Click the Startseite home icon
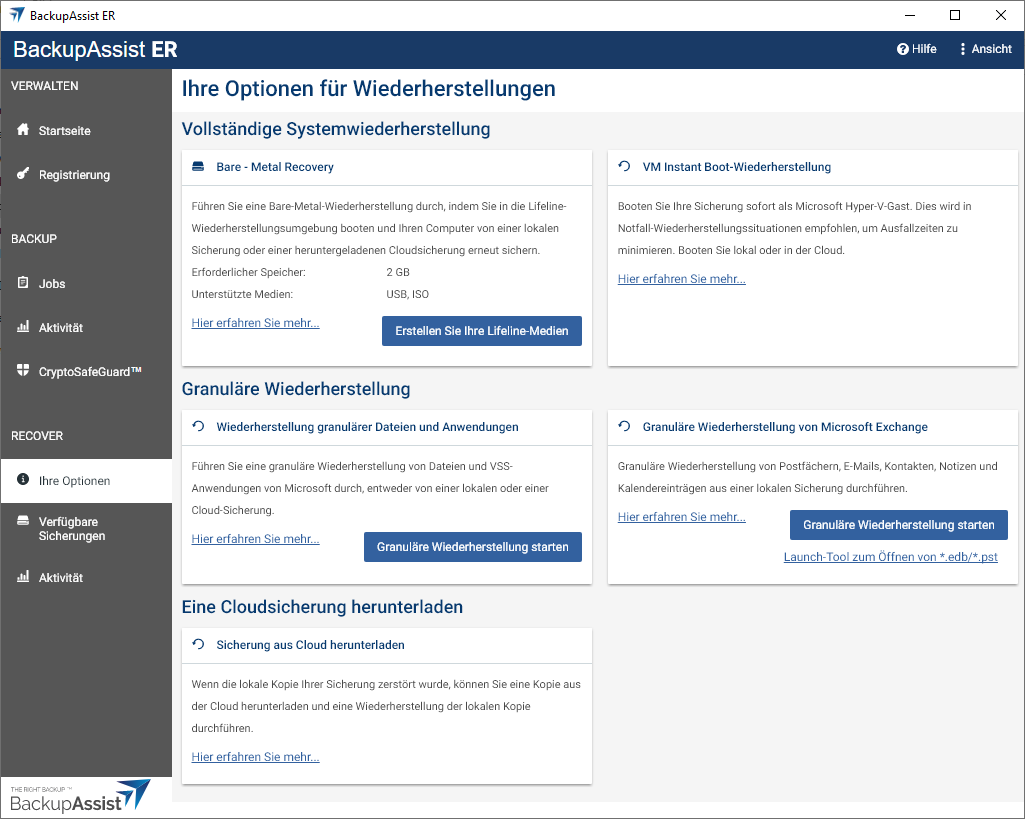Viewport: 1025px width, 819px height. click(23, 130)
